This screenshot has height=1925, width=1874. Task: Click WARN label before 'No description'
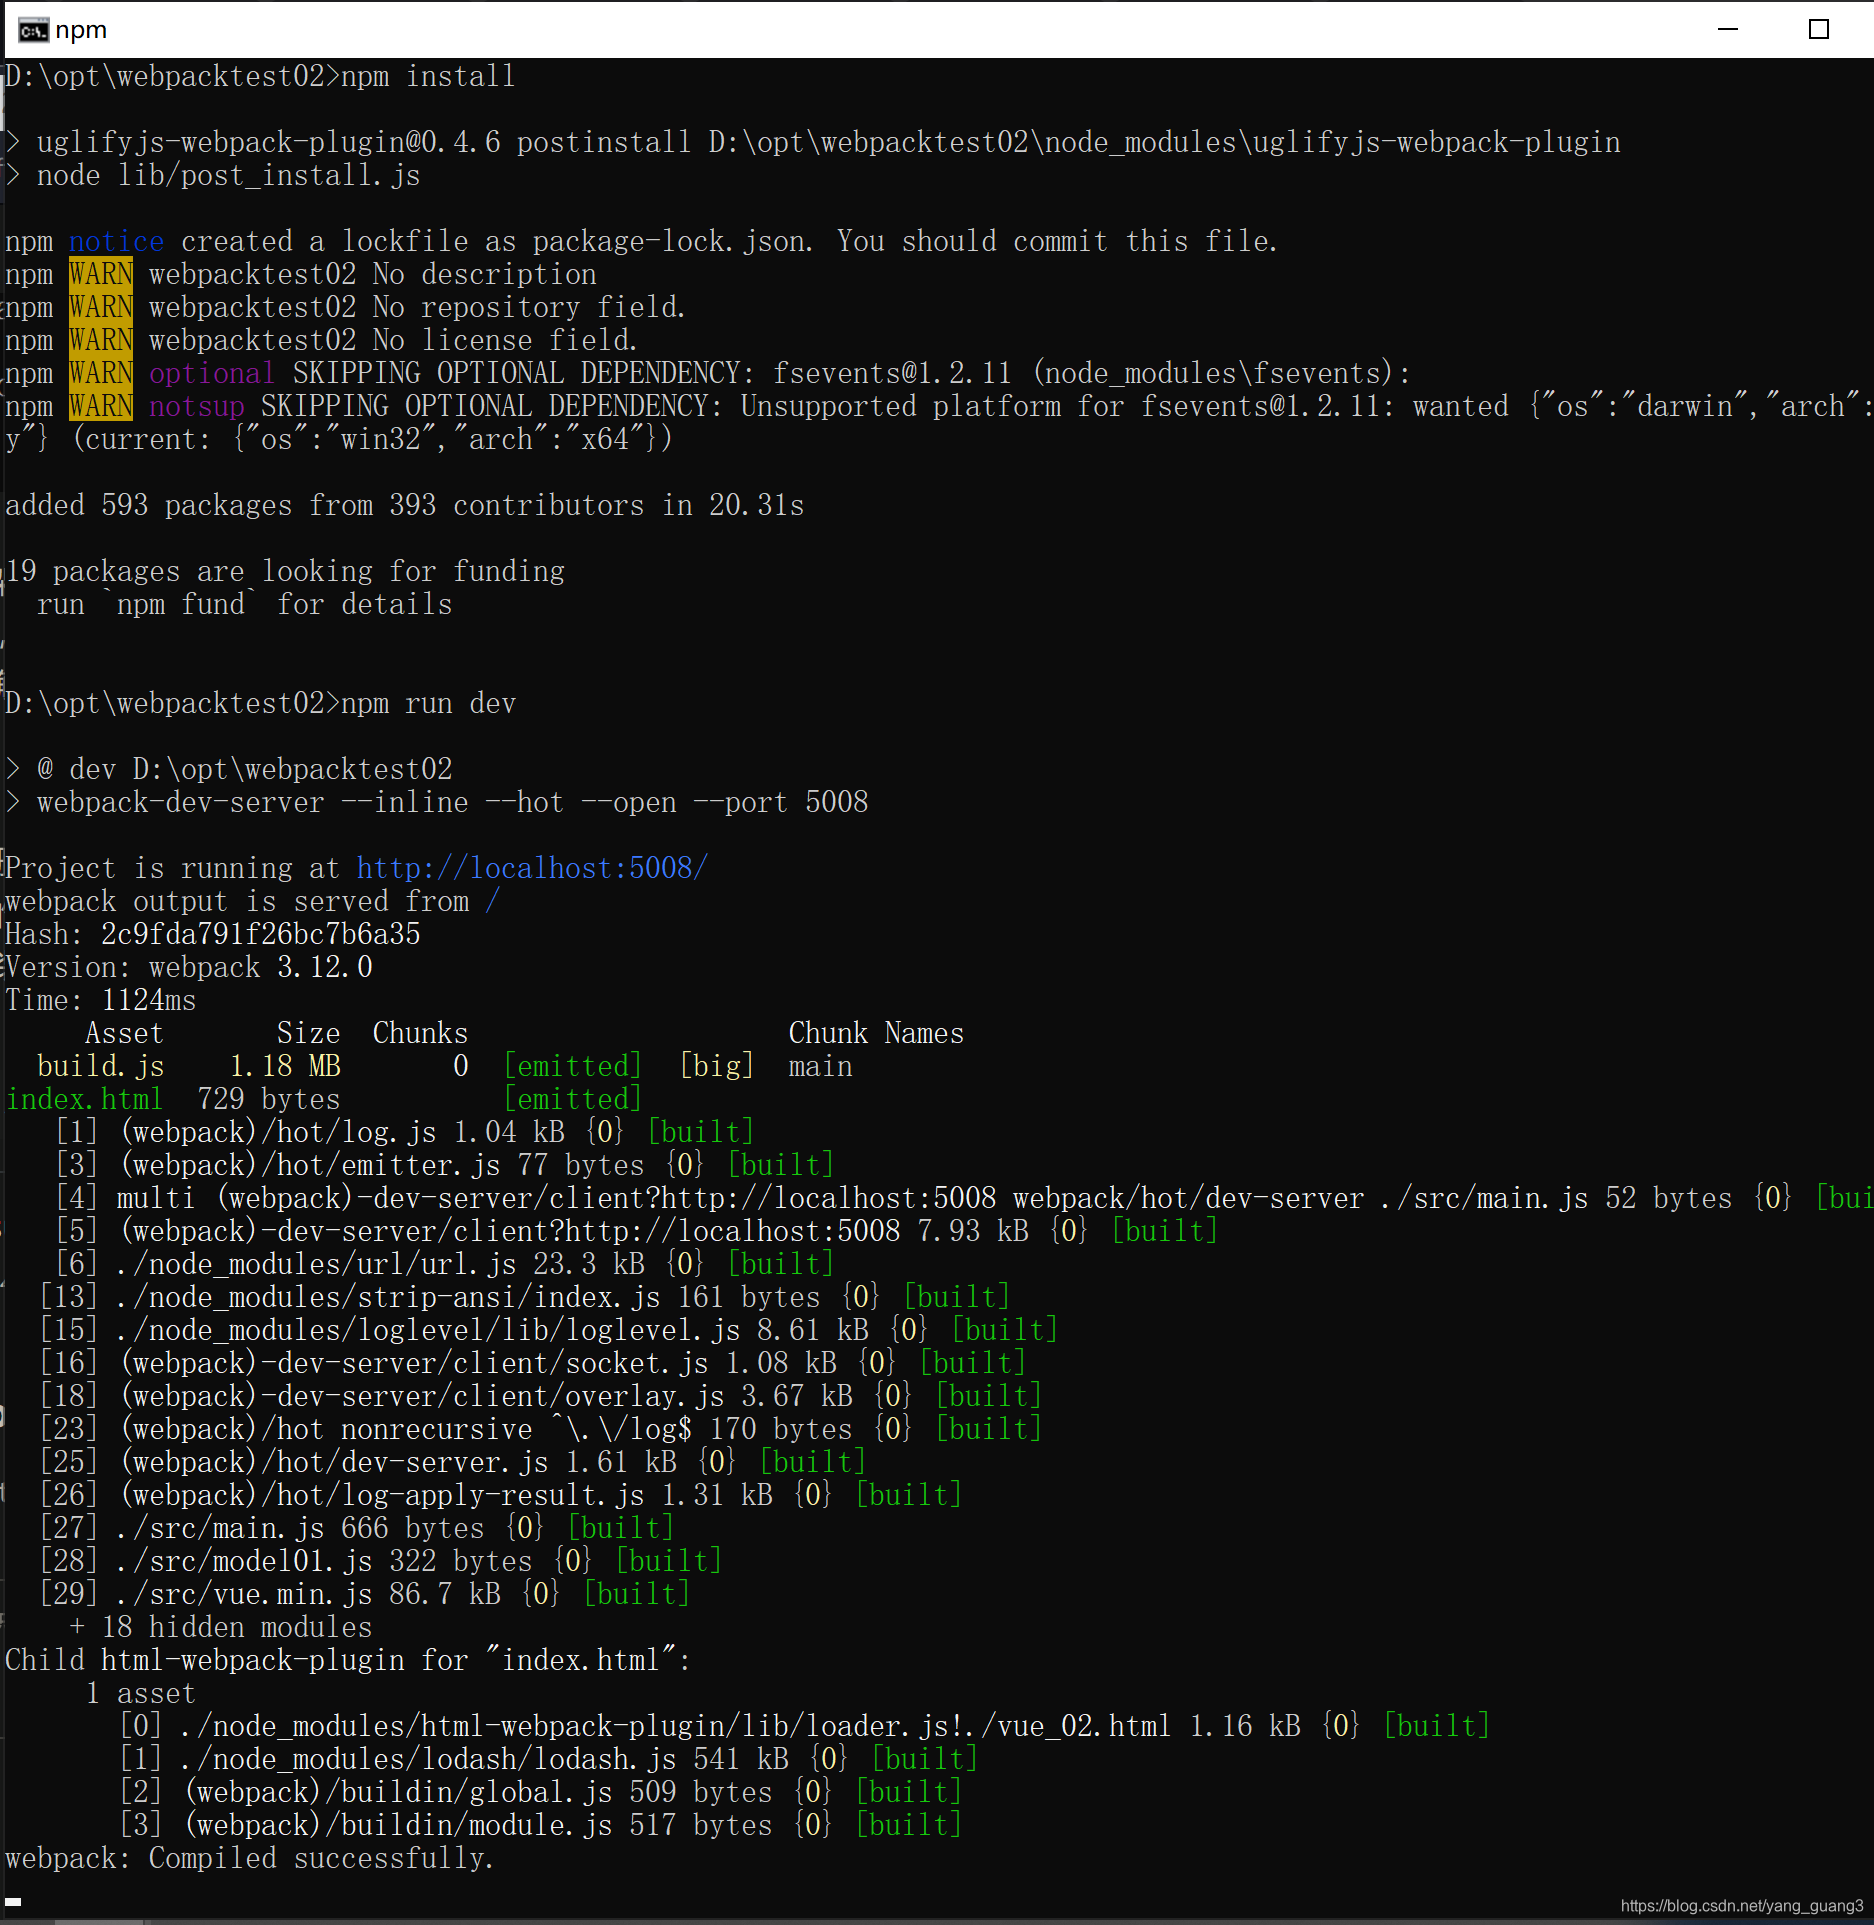(101, 274)
